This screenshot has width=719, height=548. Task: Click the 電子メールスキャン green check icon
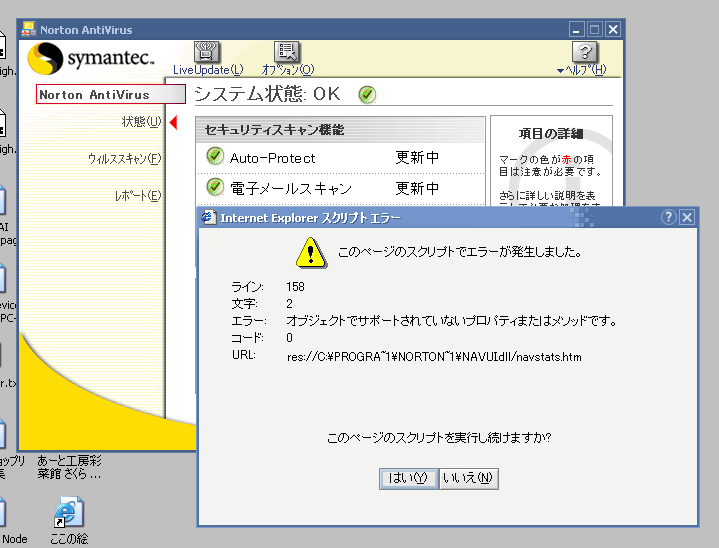(x=215, y=187)
